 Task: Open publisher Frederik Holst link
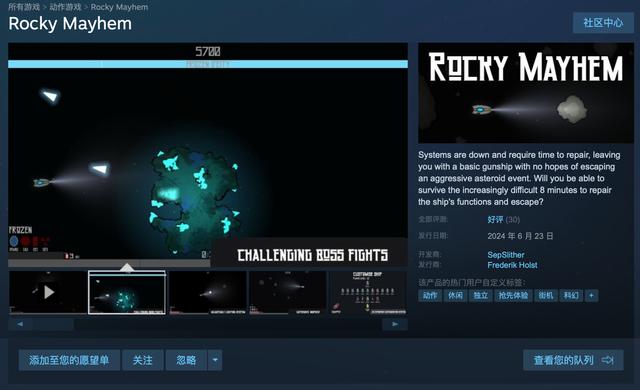pyautogui.click(x=512, y=265)
